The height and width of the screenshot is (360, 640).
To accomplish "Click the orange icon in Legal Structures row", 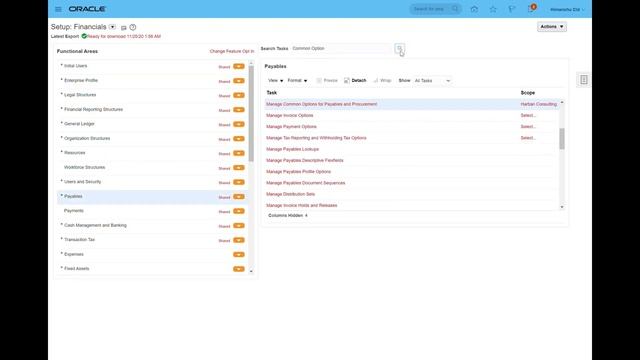I will pyautogui.click(x=239, y=96).
